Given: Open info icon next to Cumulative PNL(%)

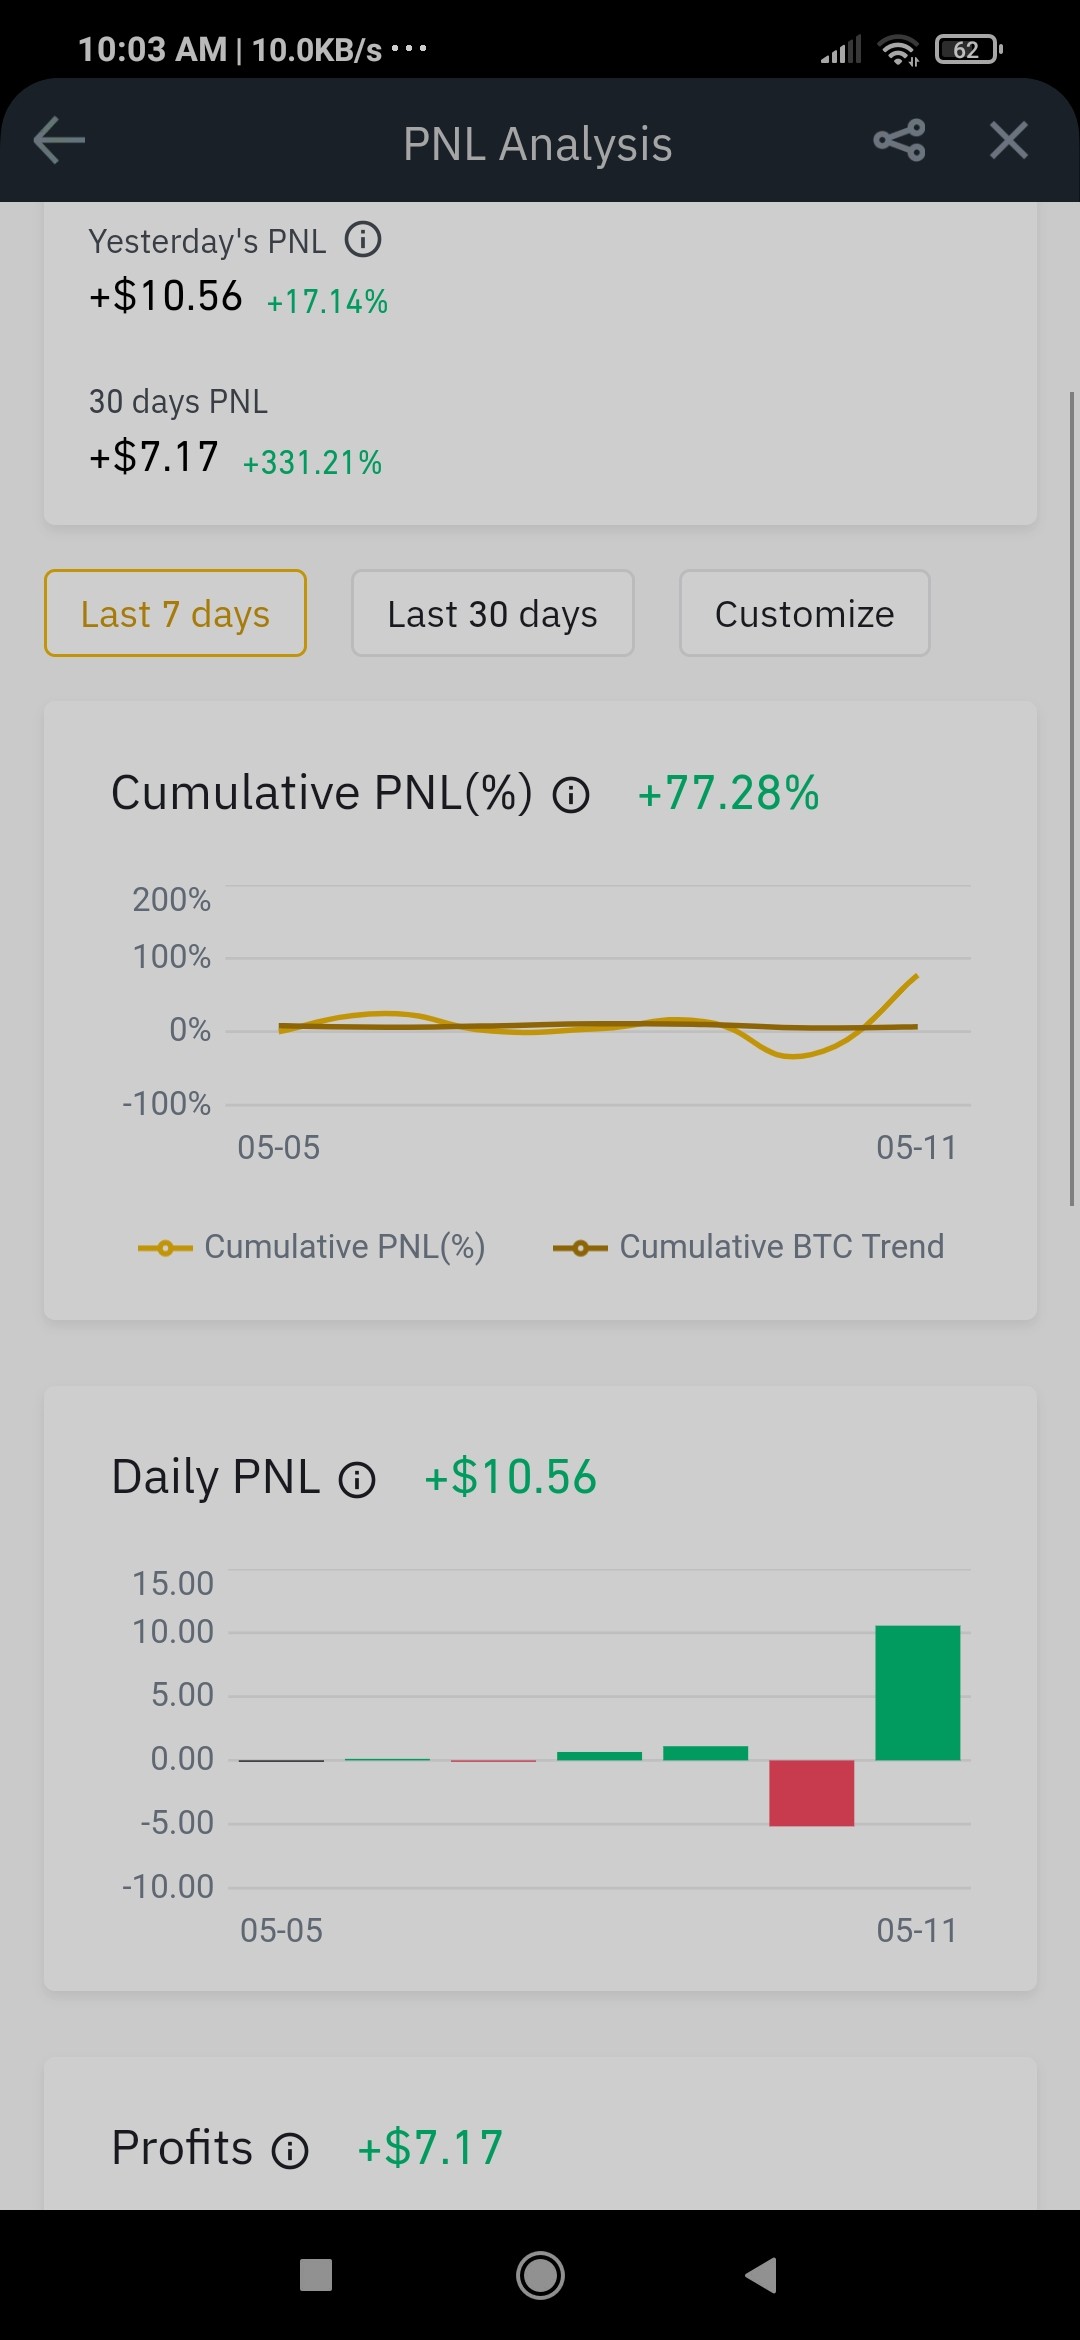Looking at the screenshot, I should pyautogui.click(x=571, y=796).
